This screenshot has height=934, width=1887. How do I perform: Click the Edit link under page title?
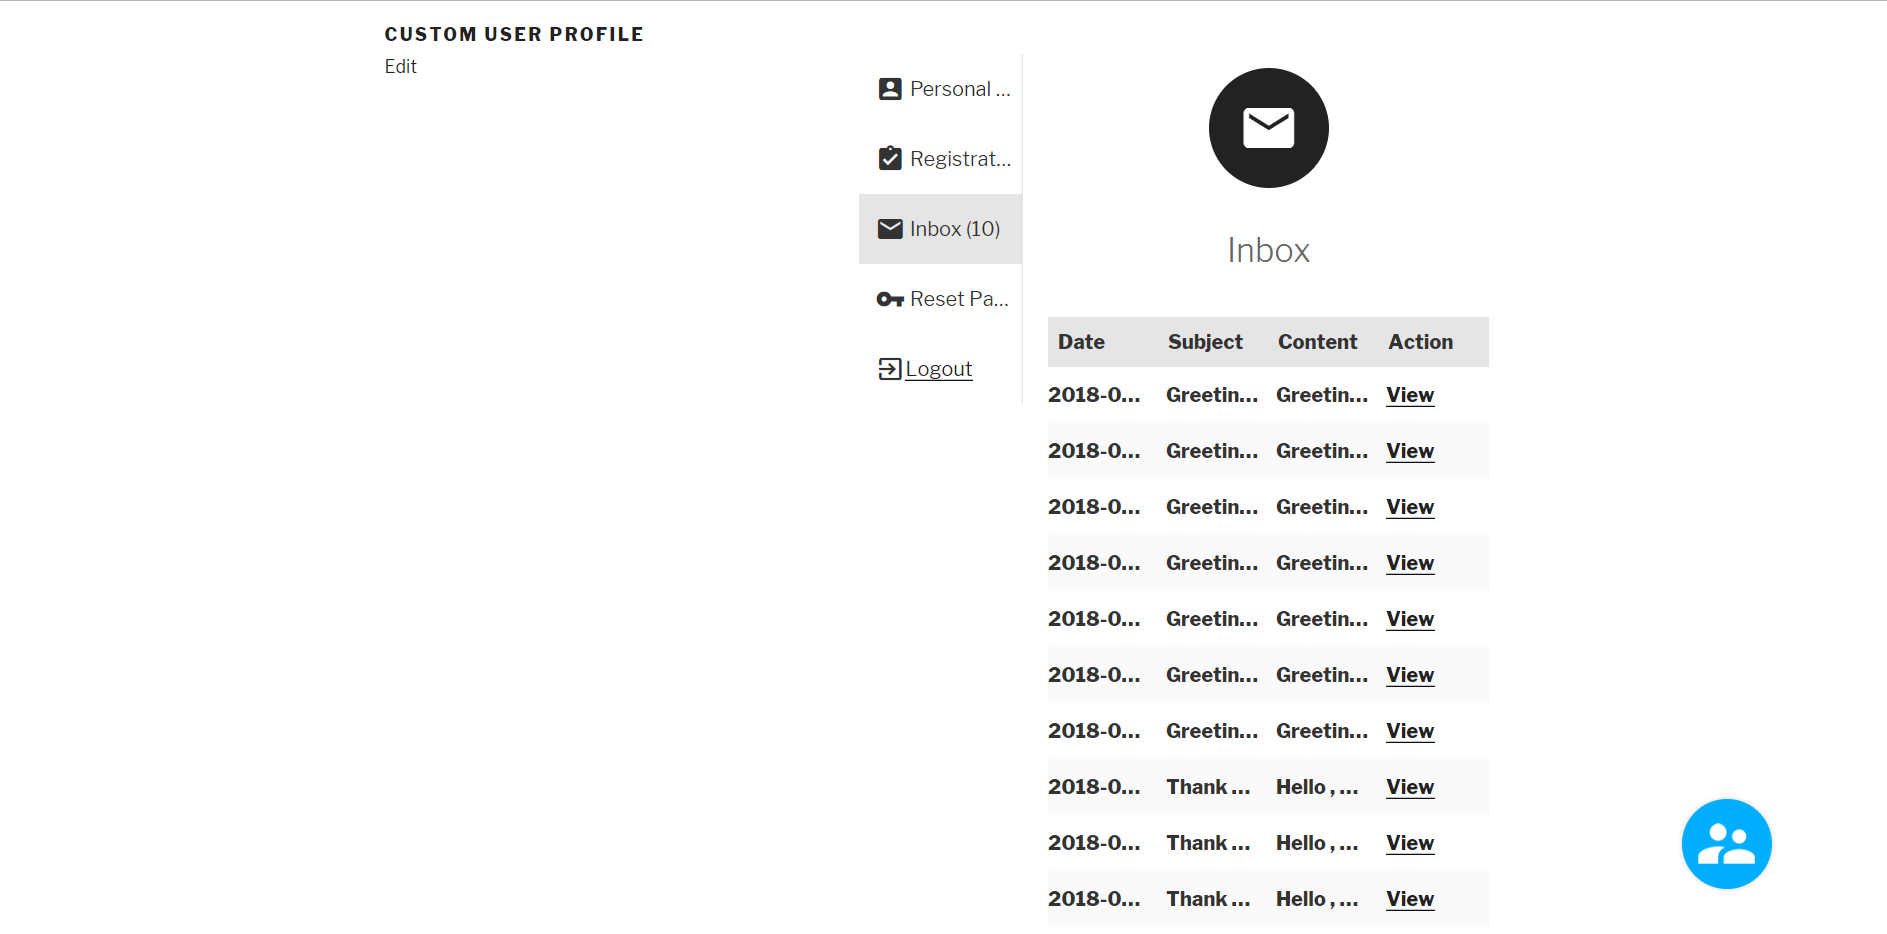(x=400, y=66)
